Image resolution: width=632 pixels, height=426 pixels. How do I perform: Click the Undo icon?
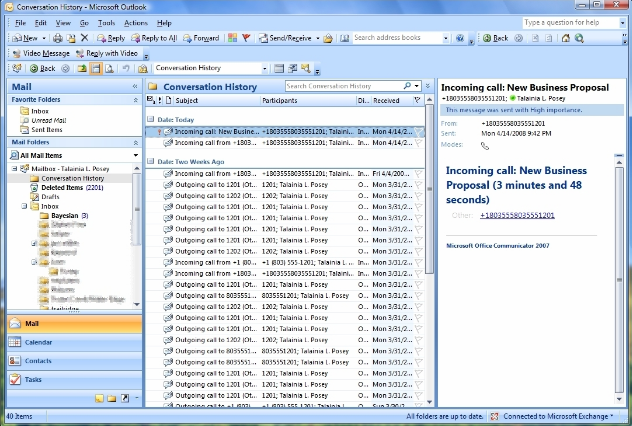(x=126, y=69)
